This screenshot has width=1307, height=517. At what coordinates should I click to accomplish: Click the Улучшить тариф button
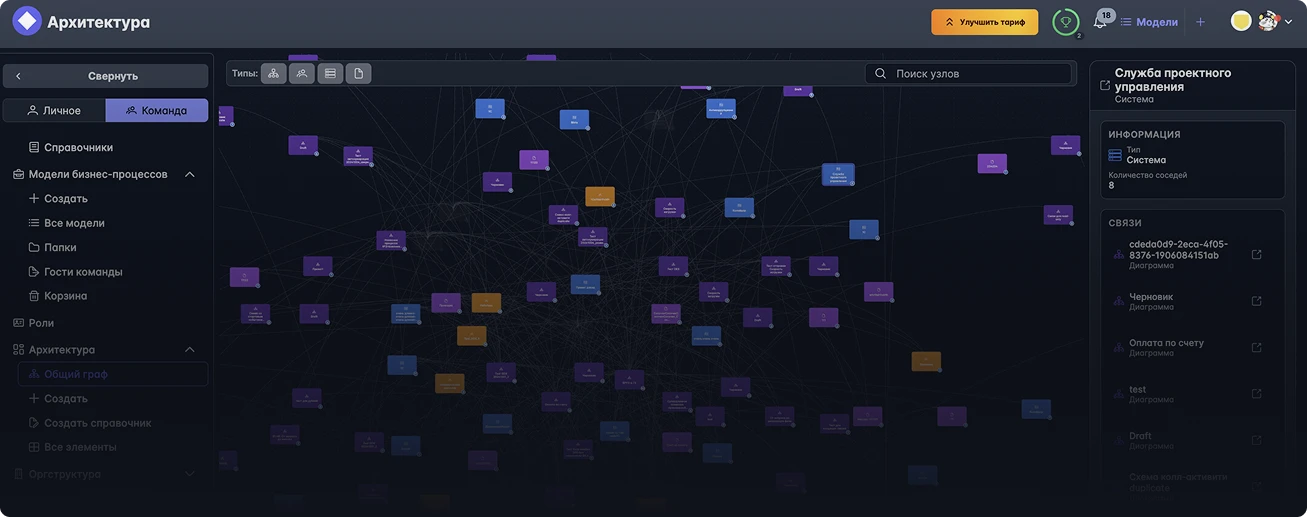984,22
